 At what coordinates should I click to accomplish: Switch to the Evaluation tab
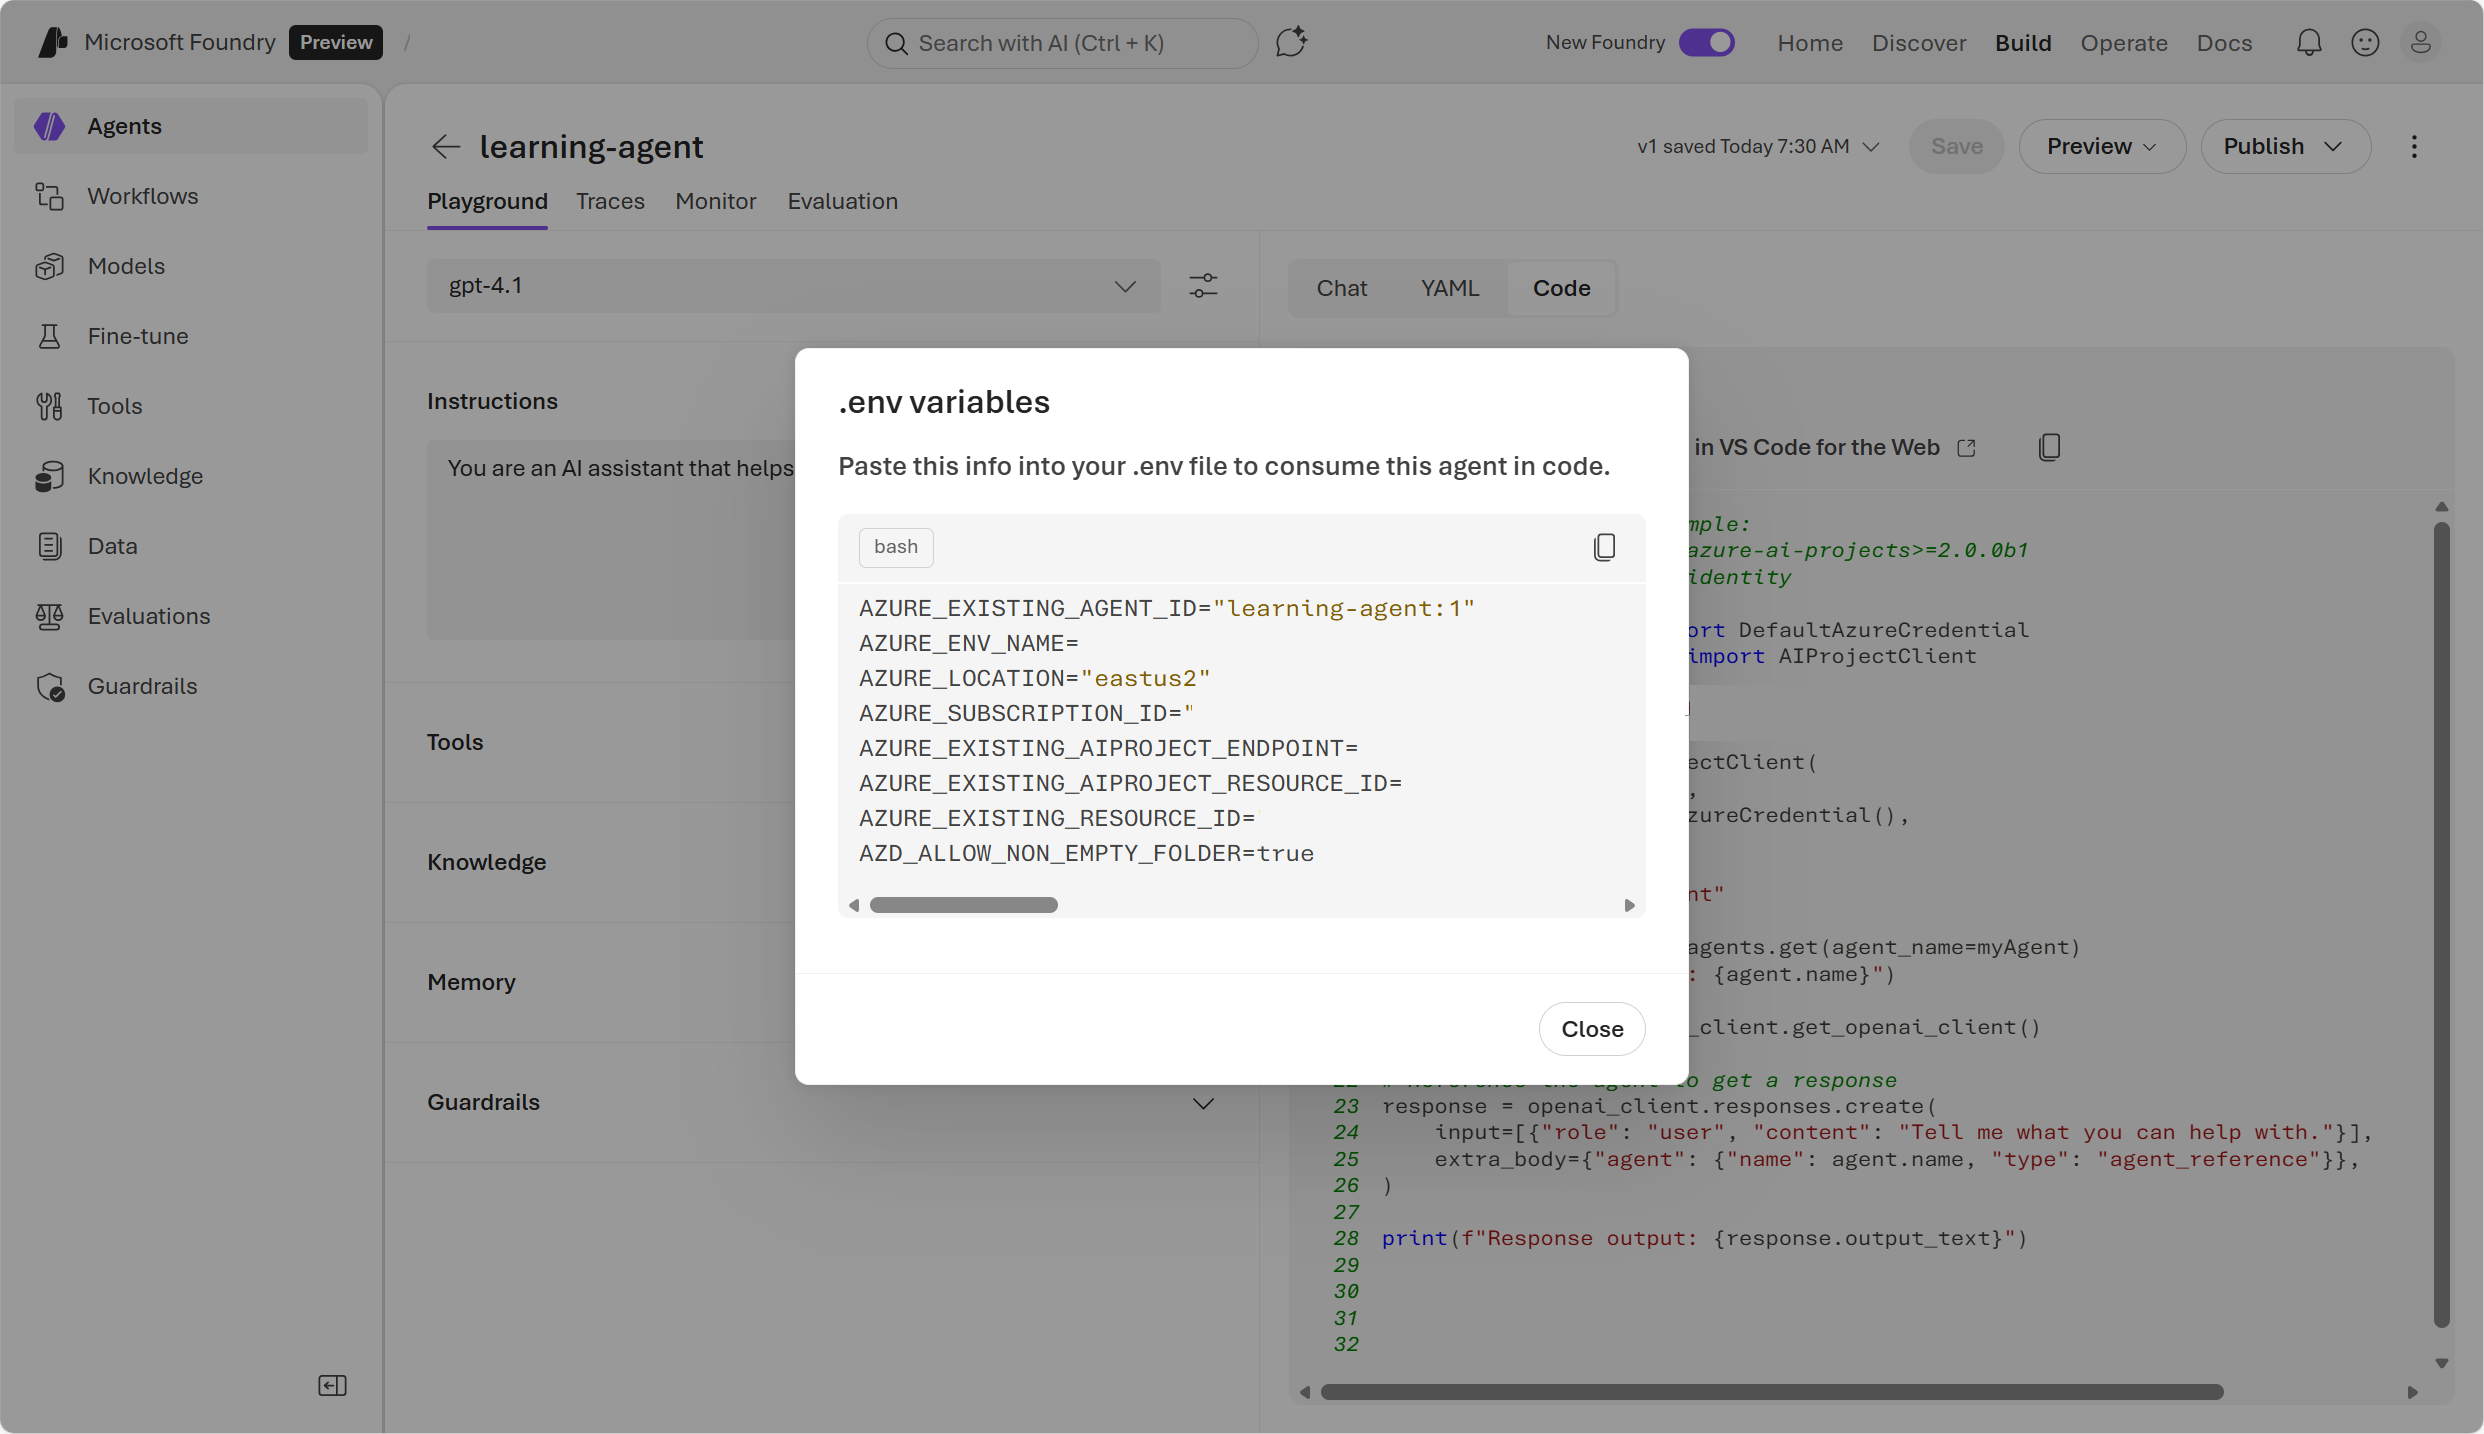(842, 201)
